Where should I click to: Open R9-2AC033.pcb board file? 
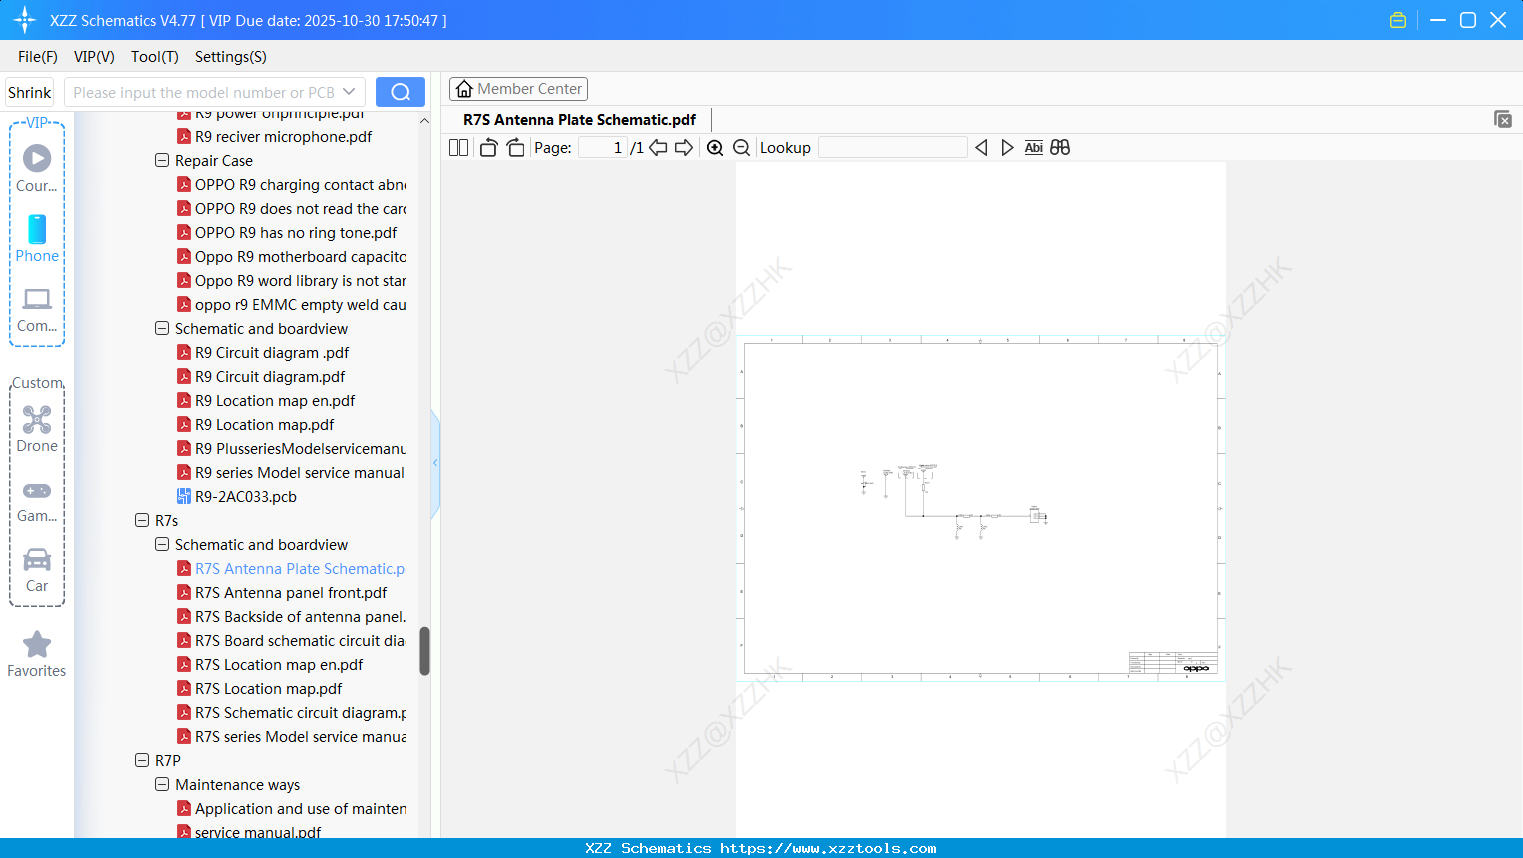pyautogui.click(x=246, y=497)
